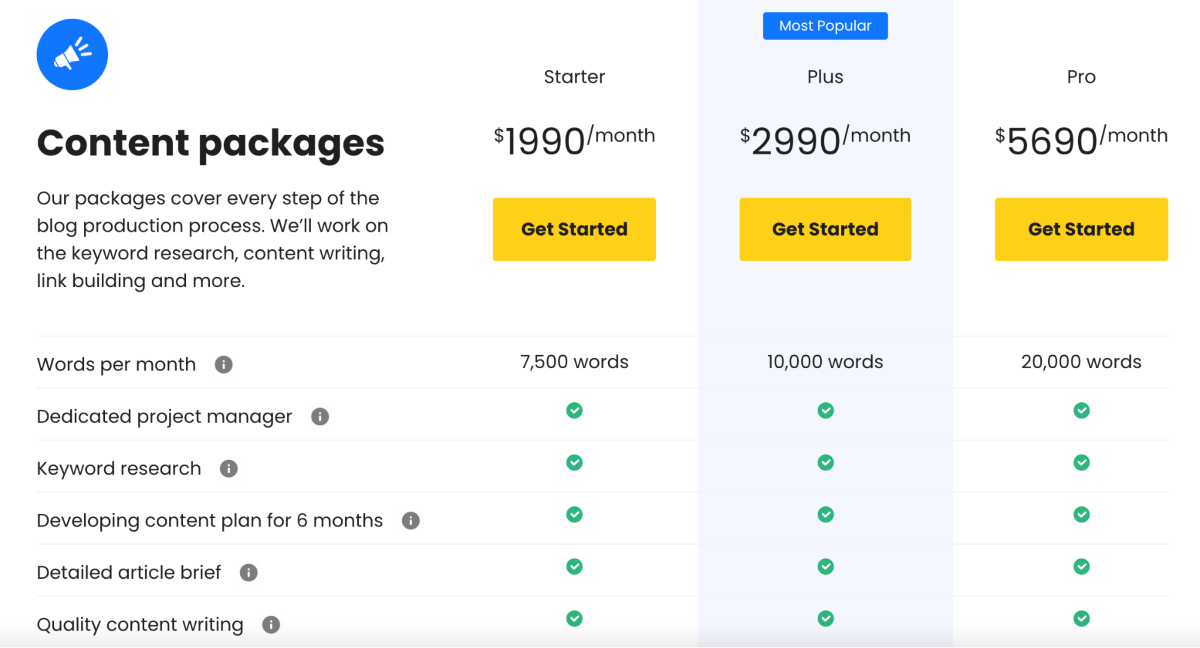Open info icon for Quality content writing
Screen dimensions: 1200x648
[x=271, y=624]
